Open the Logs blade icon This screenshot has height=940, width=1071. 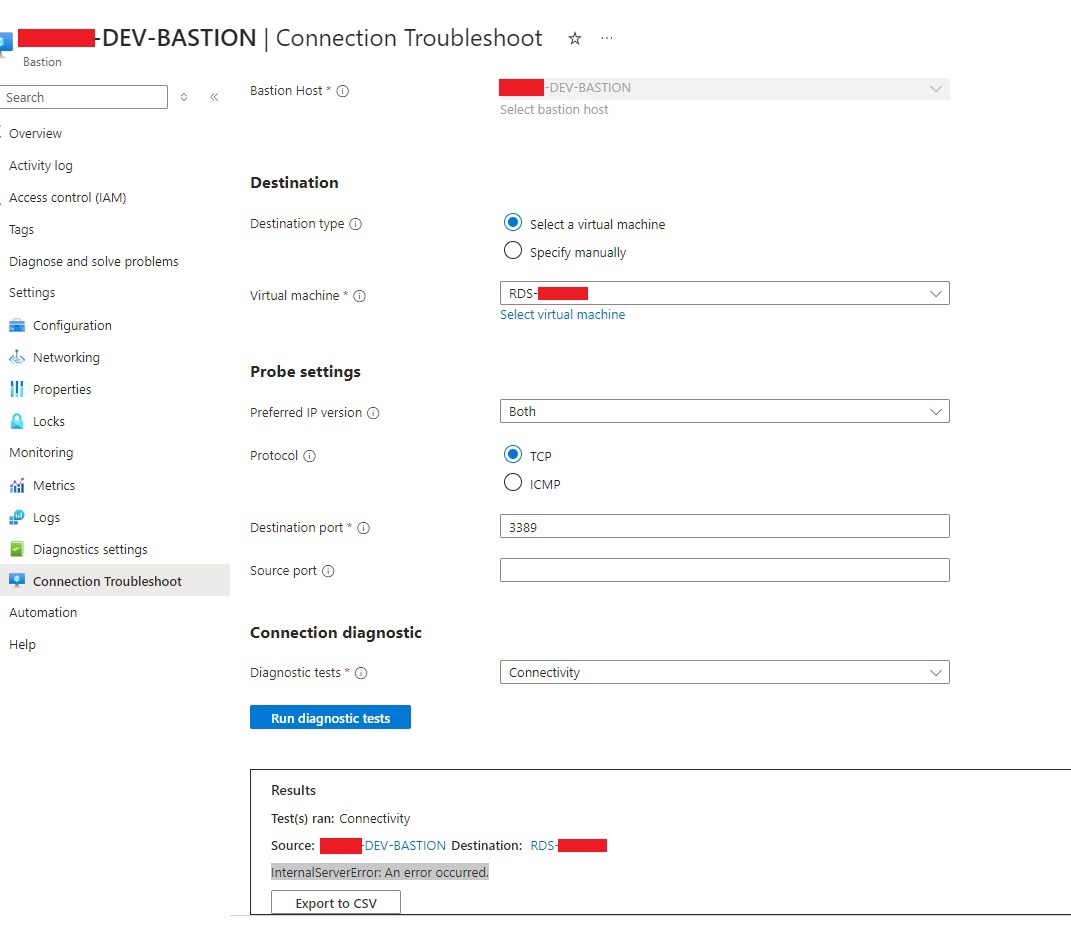point(18,517)
